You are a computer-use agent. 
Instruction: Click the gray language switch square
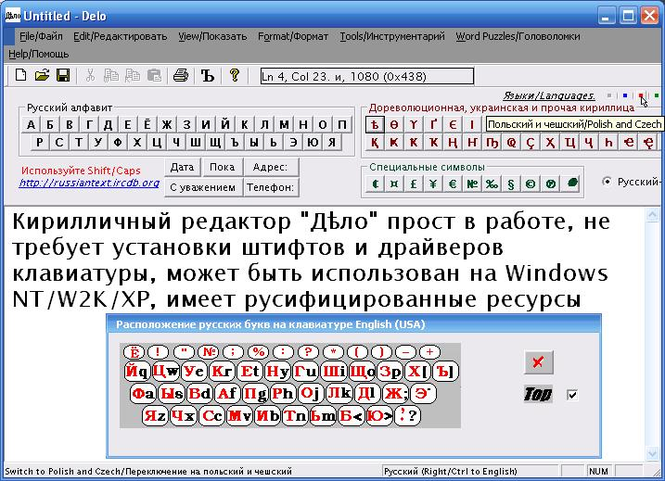click(609, 96)
